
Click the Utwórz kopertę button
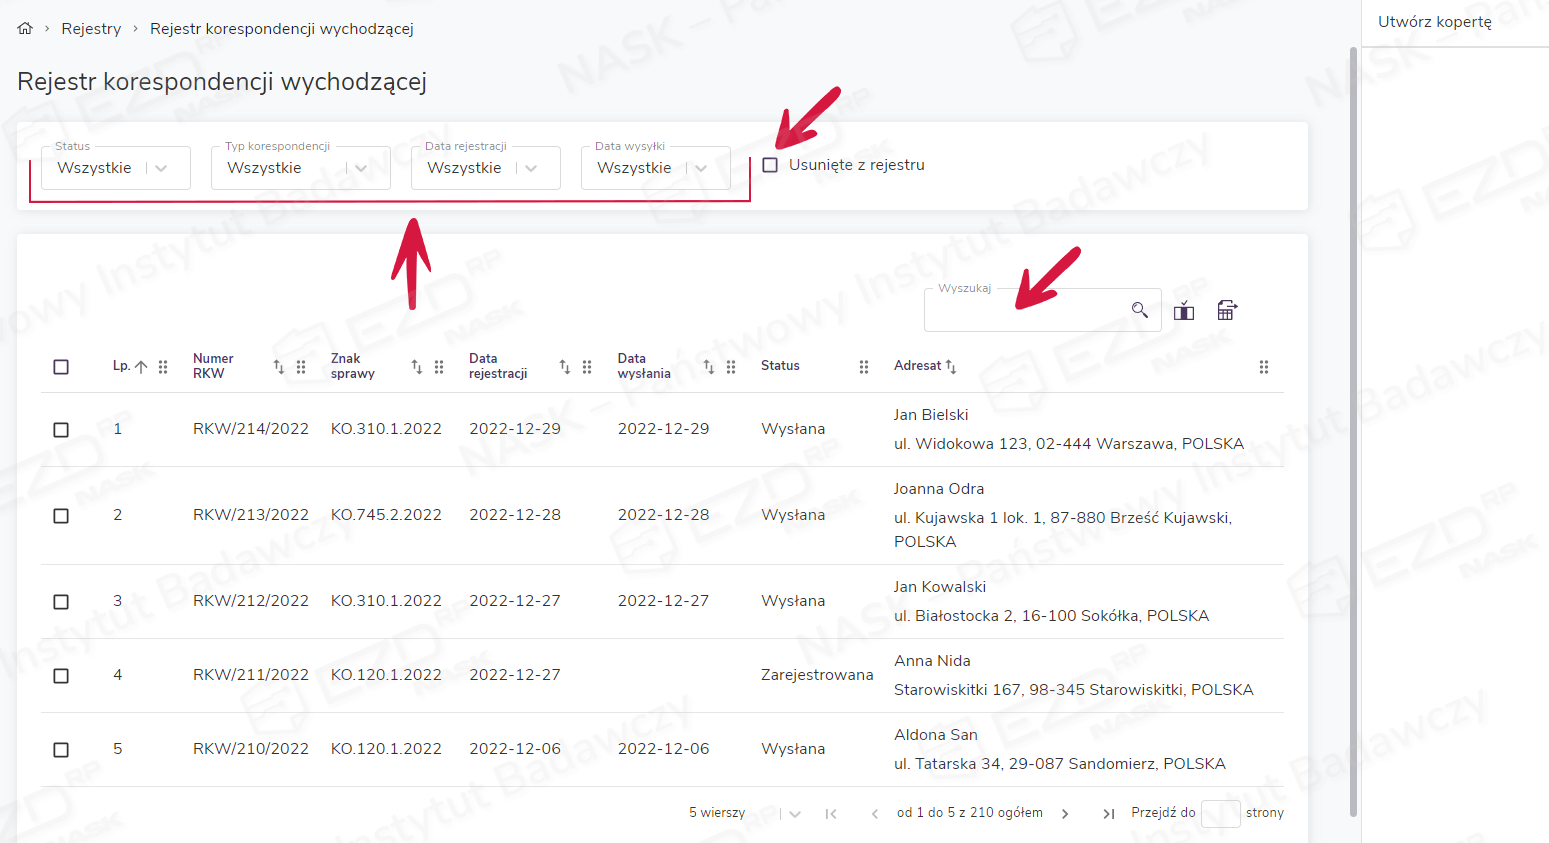[1434, 22]
